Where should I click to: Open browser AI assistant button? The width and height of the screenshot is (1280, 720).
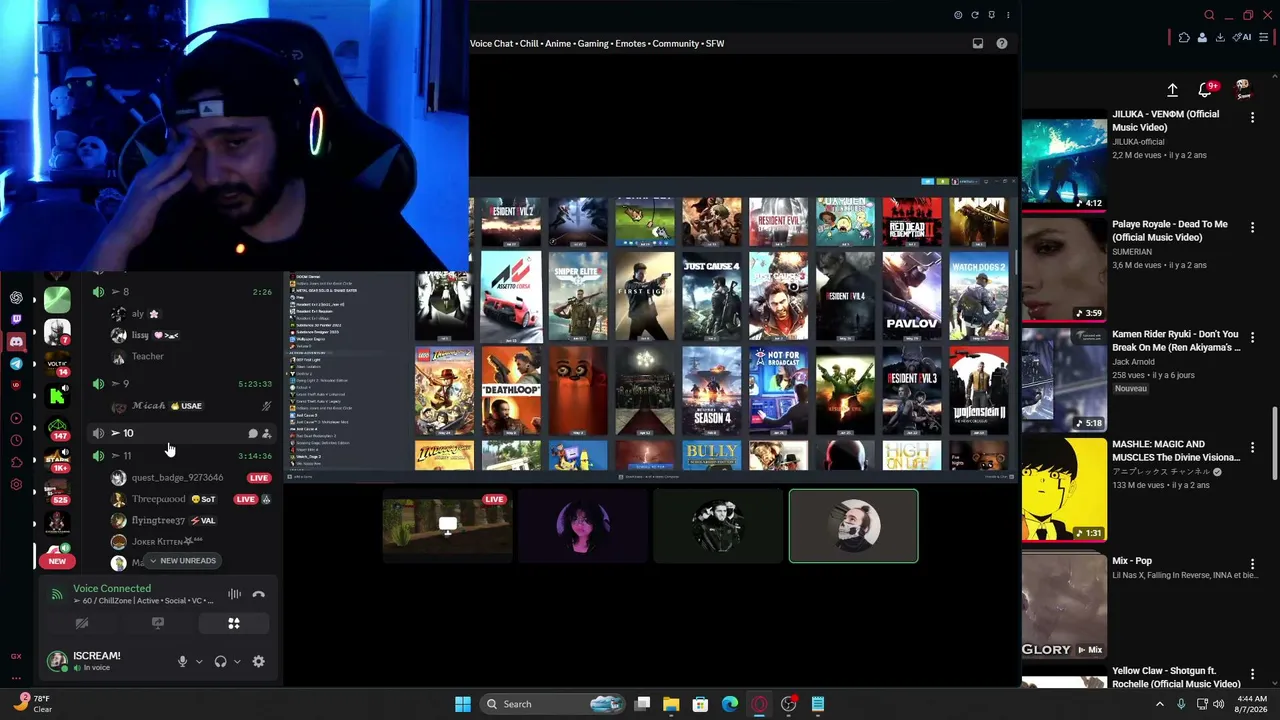point(1243,38)
